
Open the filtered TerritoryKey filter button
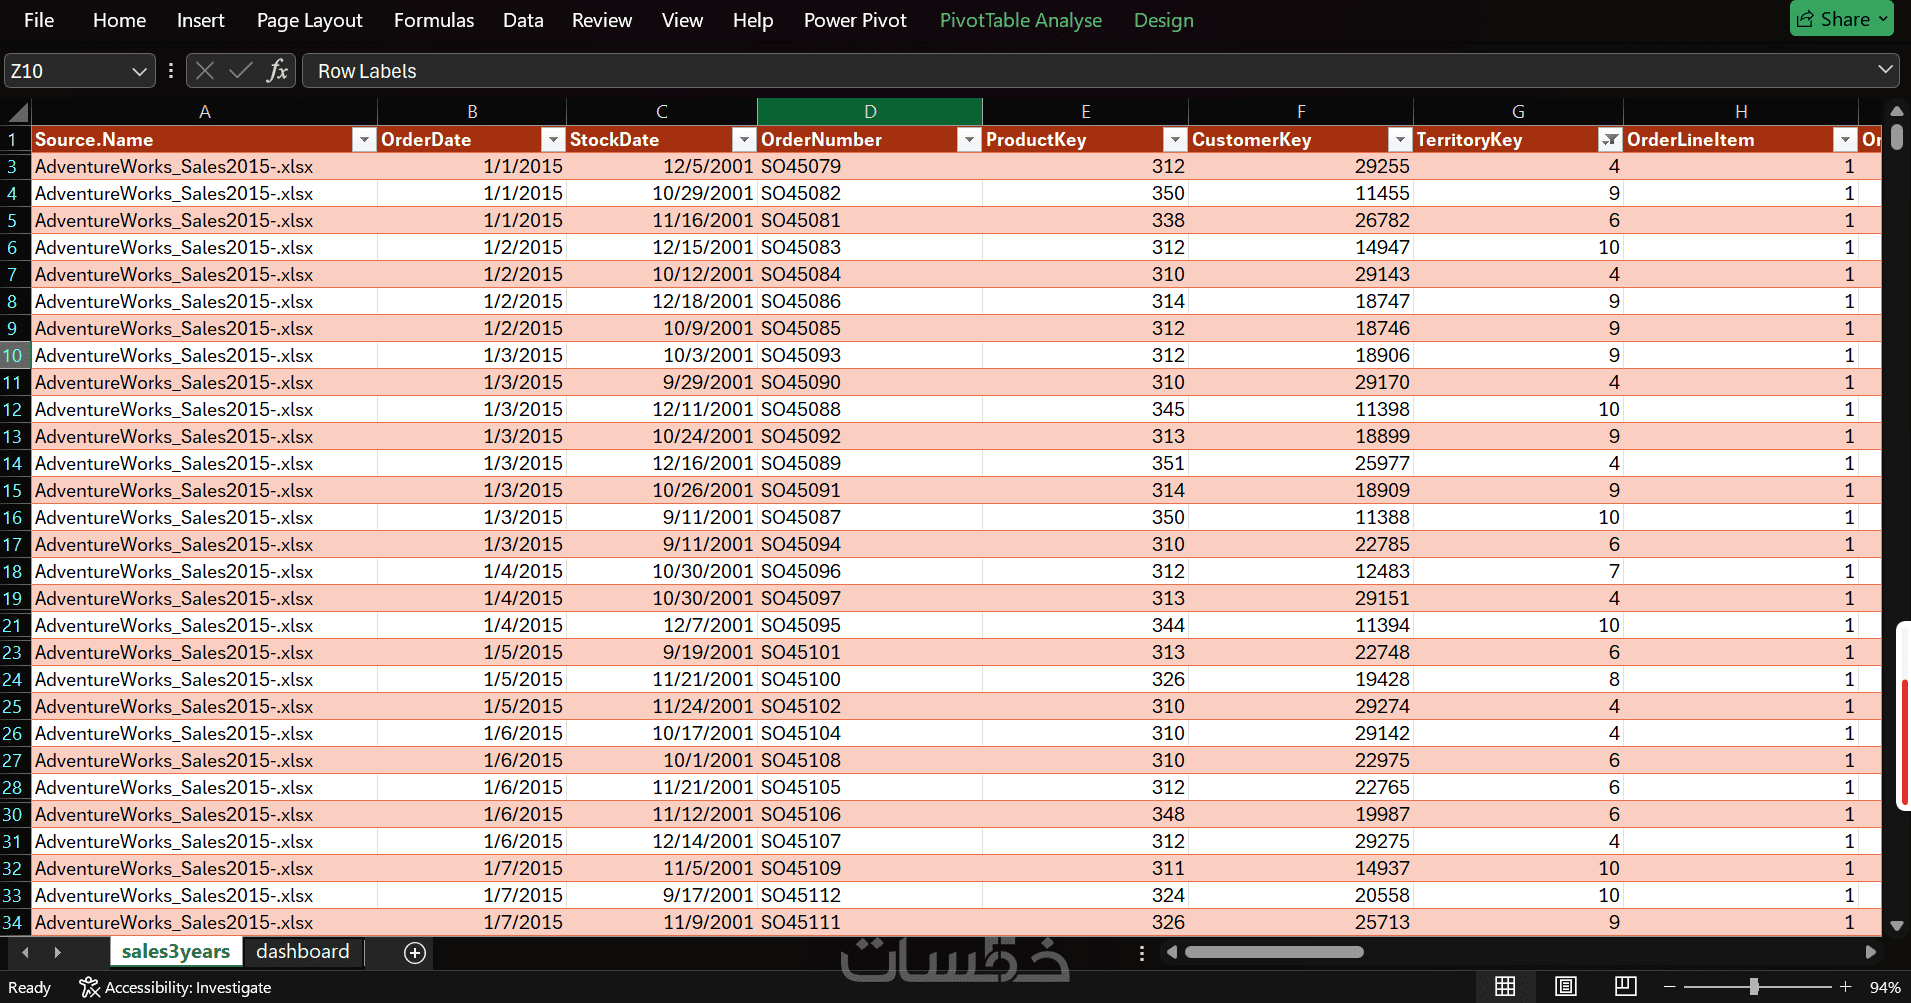1610,140
